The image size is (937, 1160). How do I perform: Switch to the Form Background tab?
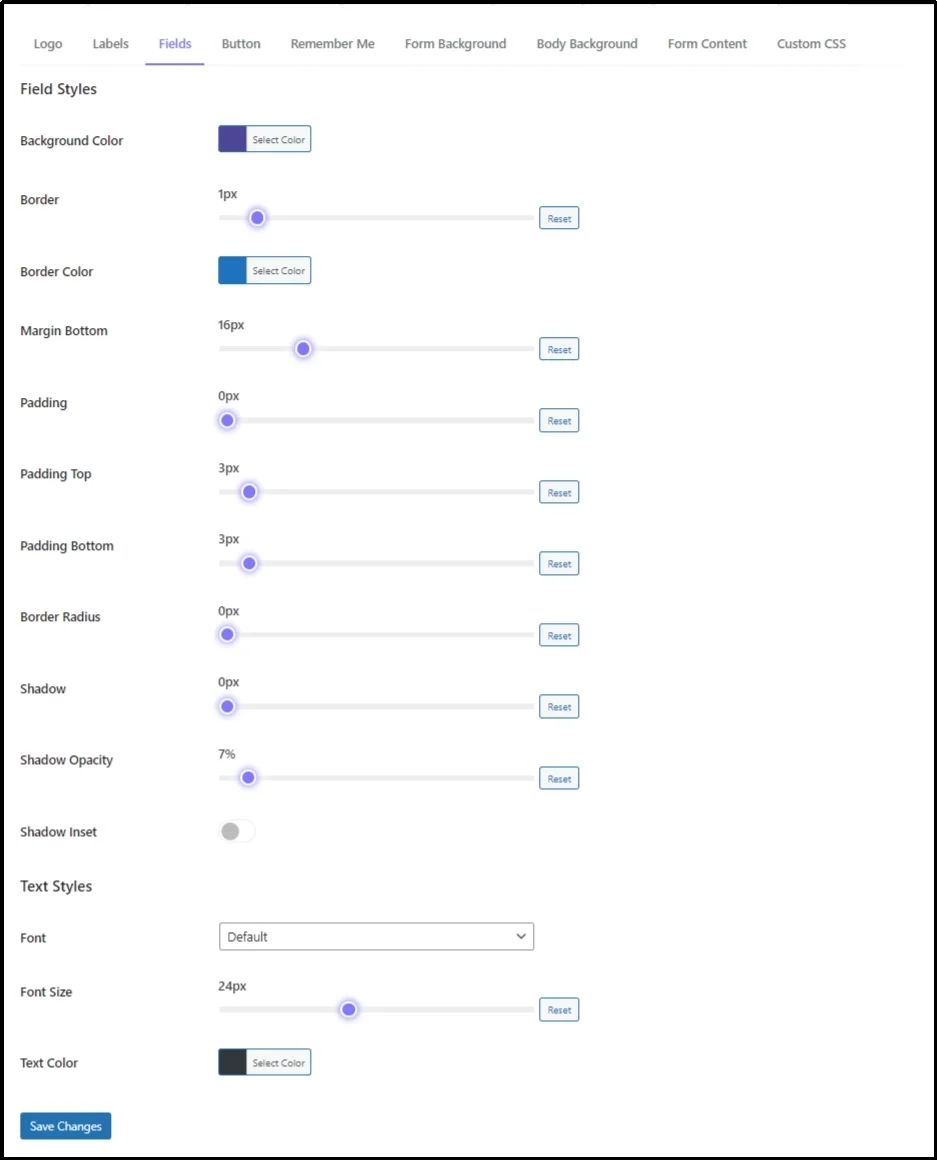455,43
